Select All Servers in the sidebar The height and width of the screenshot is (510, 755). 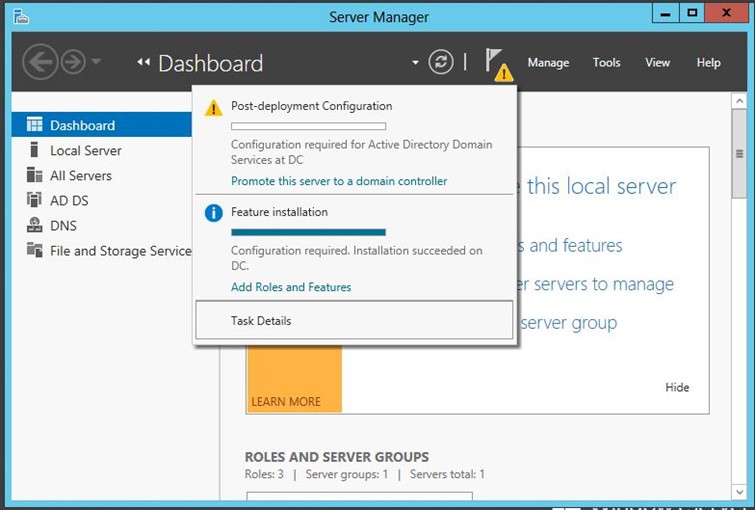[102, 175]
